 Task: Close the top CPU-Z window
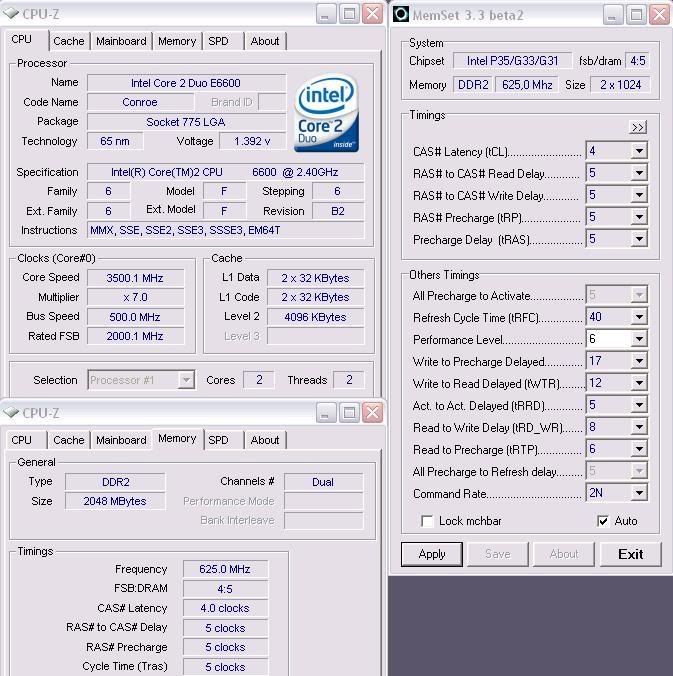[372, 14]
